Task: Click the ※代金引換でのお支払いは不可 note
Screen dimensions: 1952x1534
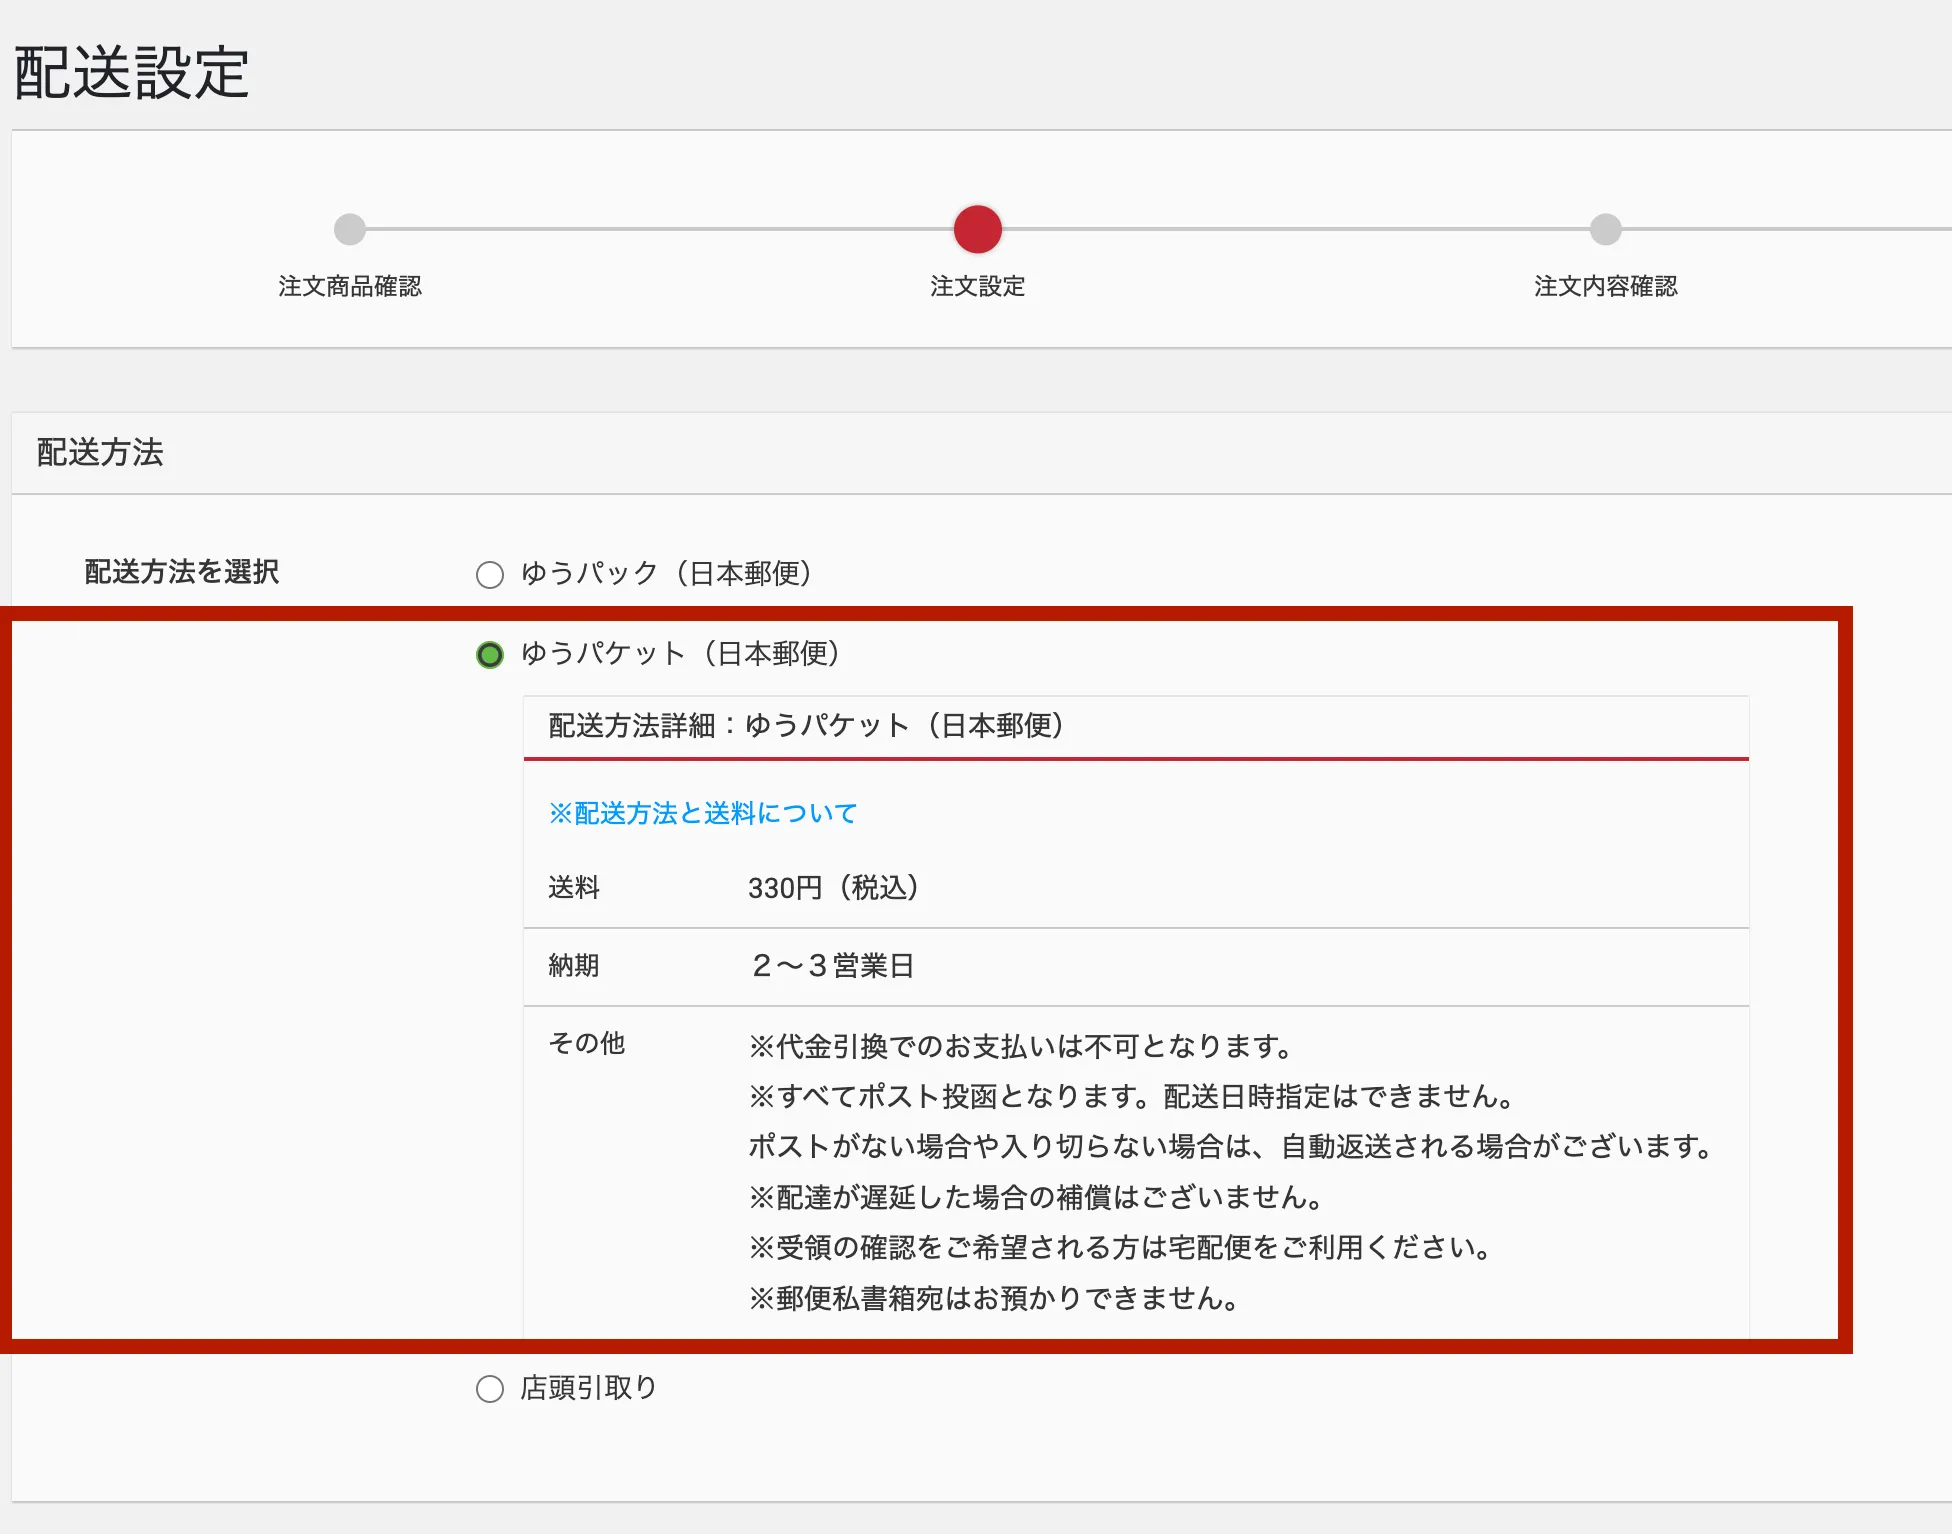Action: coord(1020,1046)
